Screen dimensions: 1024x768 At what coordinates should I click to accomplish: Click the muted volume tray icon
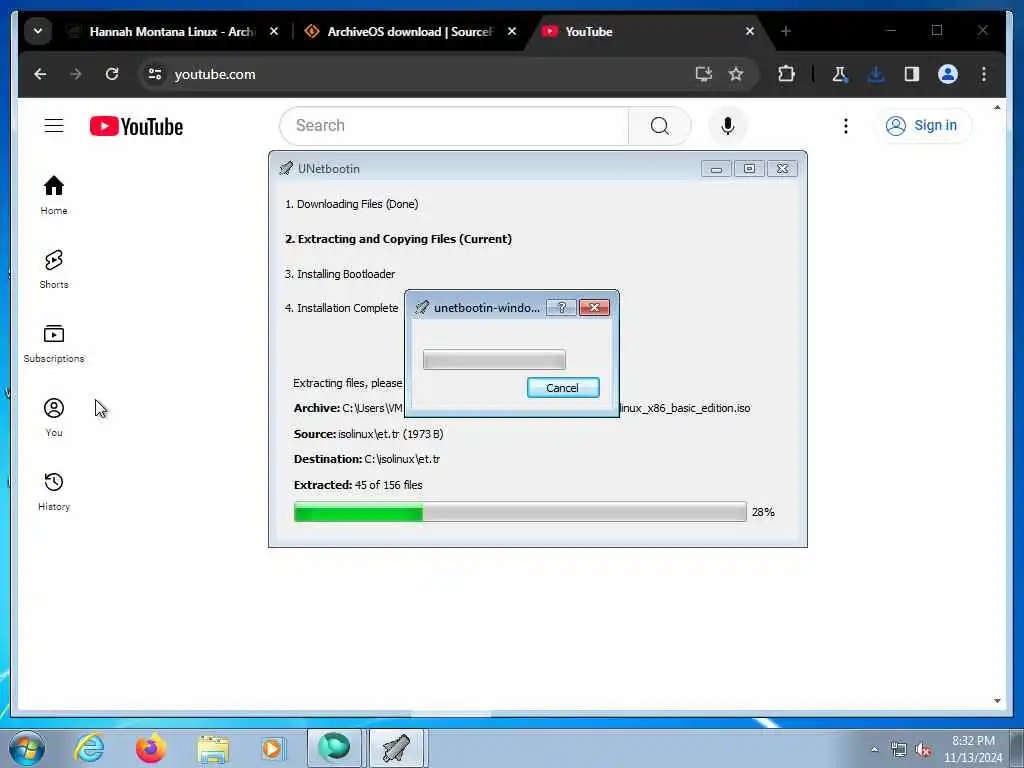[923, 749]
